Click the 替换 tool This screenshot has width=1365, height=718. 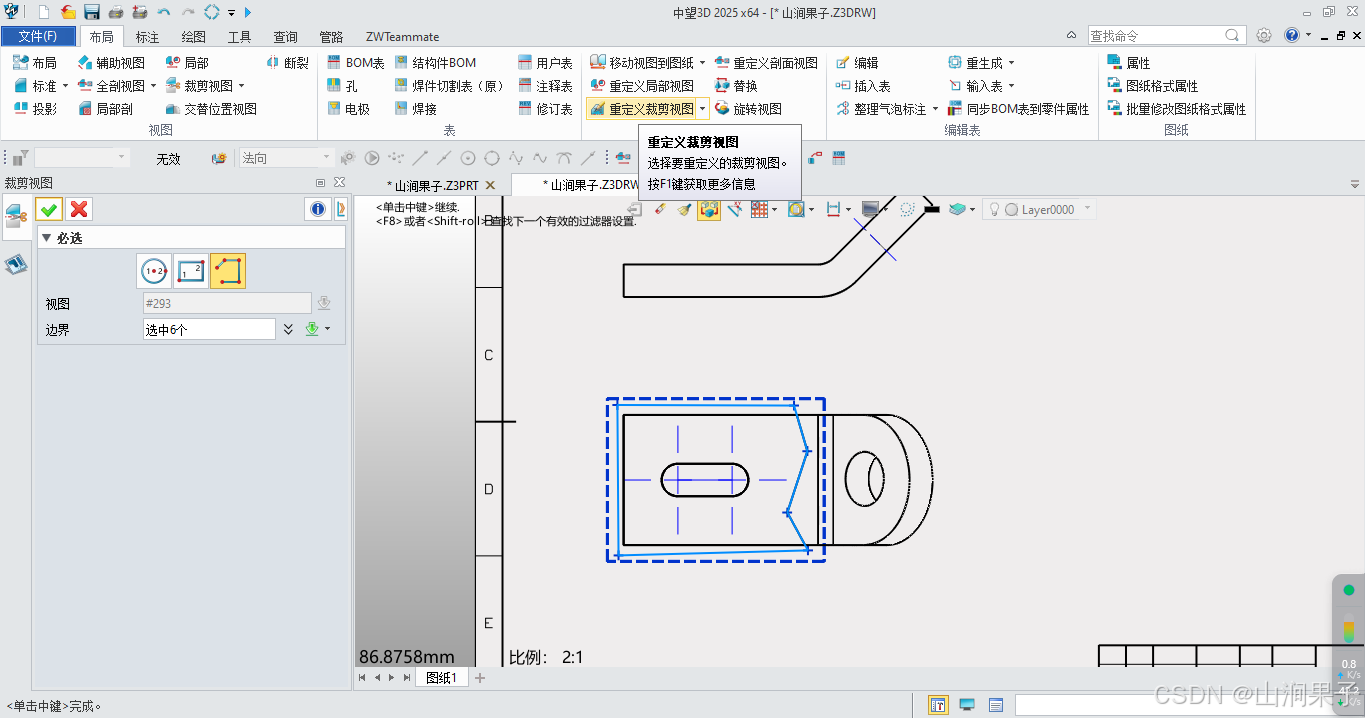point(736,86)
